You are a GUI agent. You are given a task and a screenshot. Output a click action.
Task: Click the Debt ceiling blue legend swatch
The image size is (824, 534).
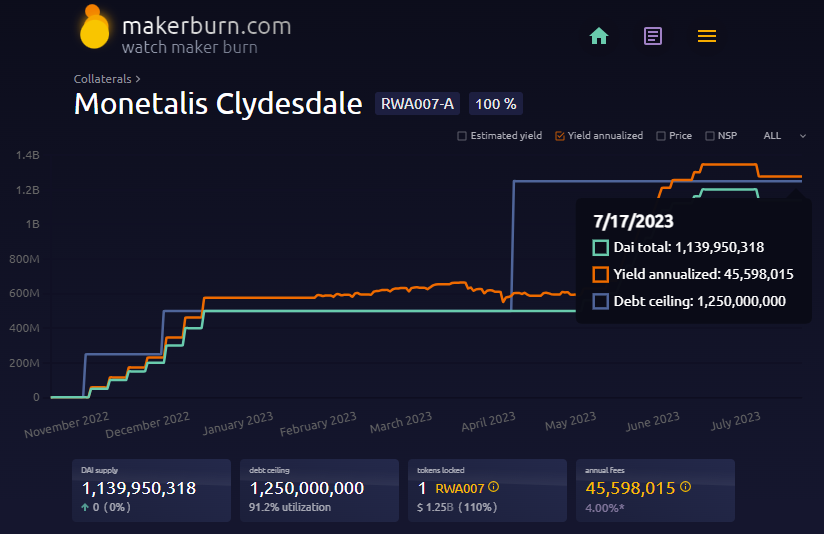[601, 302]
